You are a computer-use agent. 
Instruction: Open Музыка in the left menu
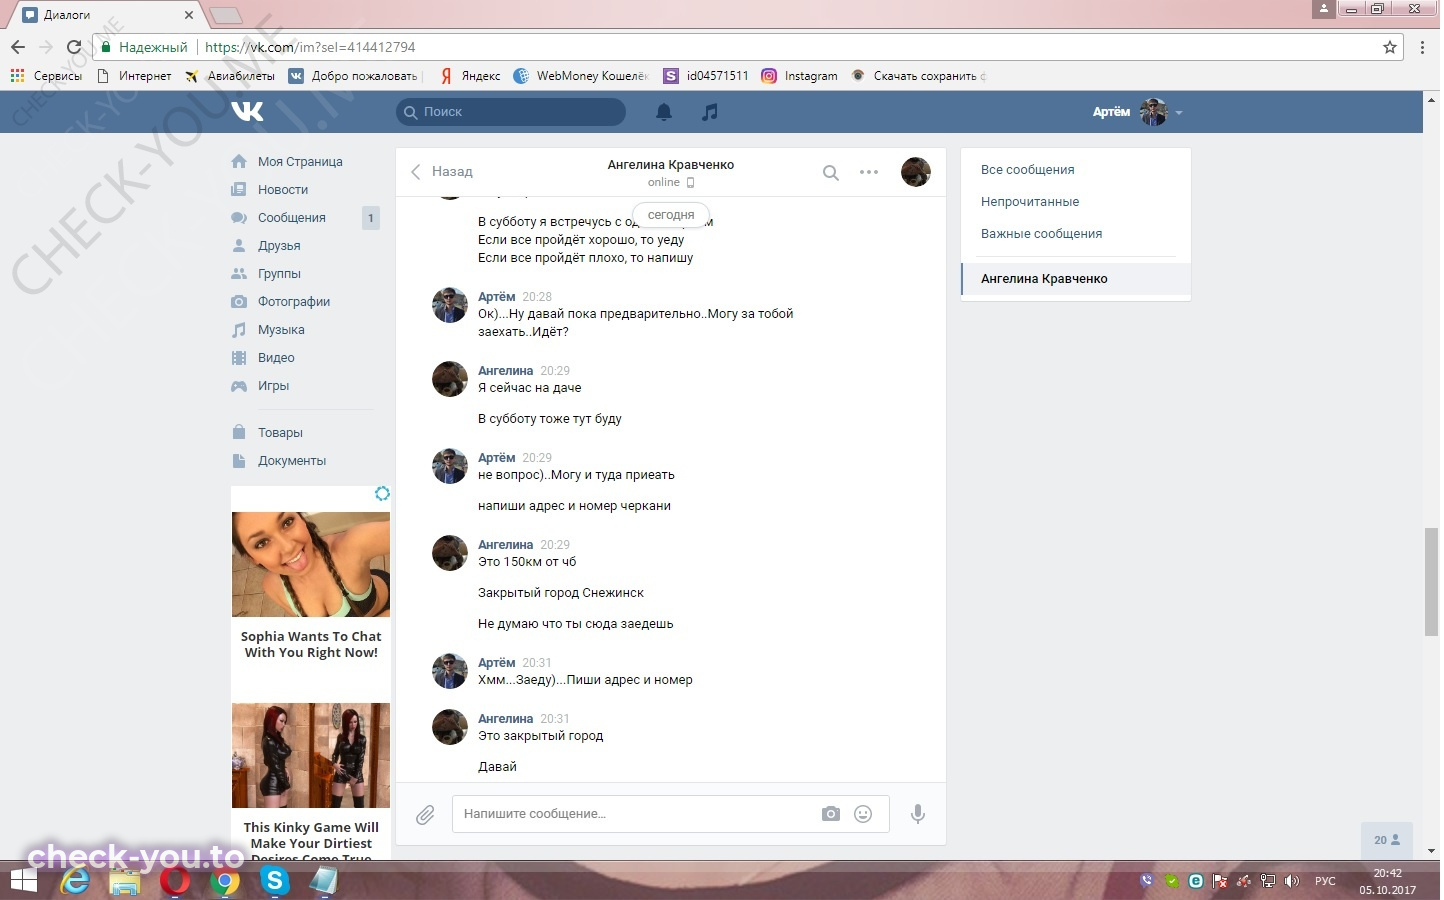coord(281,330)
